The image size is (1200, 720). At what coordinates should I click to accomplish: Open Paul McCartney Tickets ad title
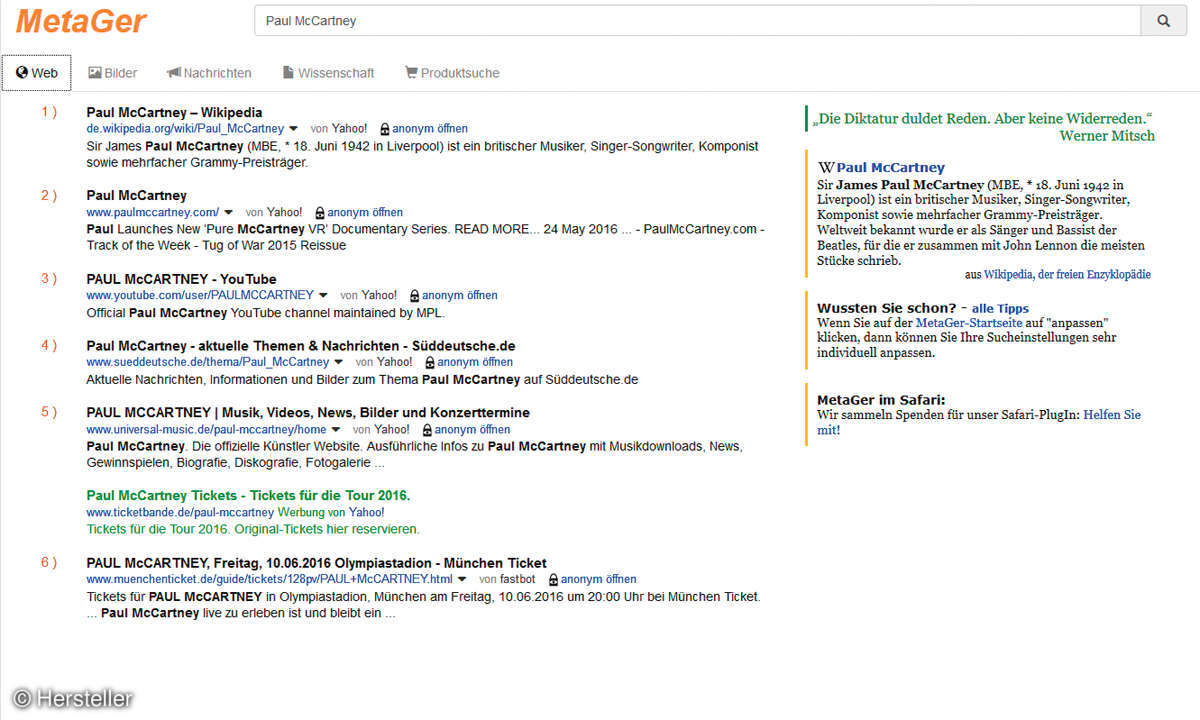[x=248, y=496]
